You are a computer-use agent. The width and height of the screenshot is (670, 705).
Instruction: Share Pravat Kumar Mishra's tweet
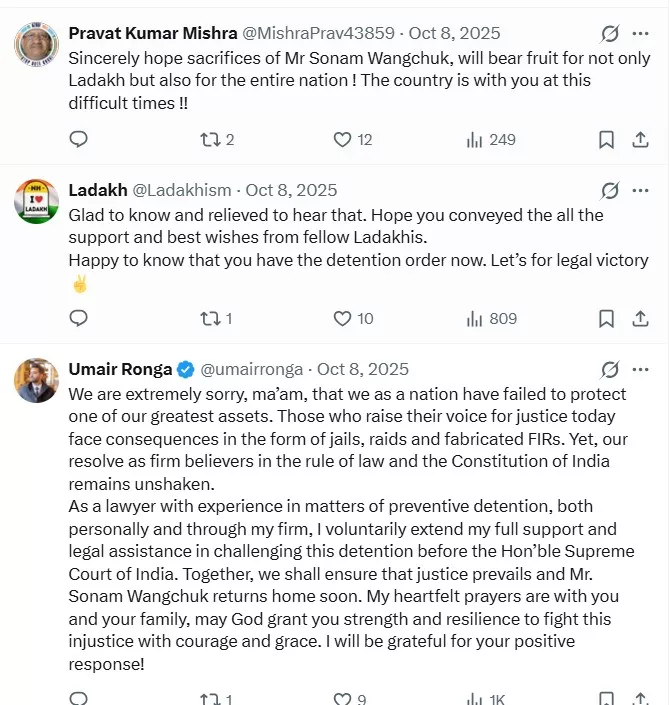pos(641,139)
